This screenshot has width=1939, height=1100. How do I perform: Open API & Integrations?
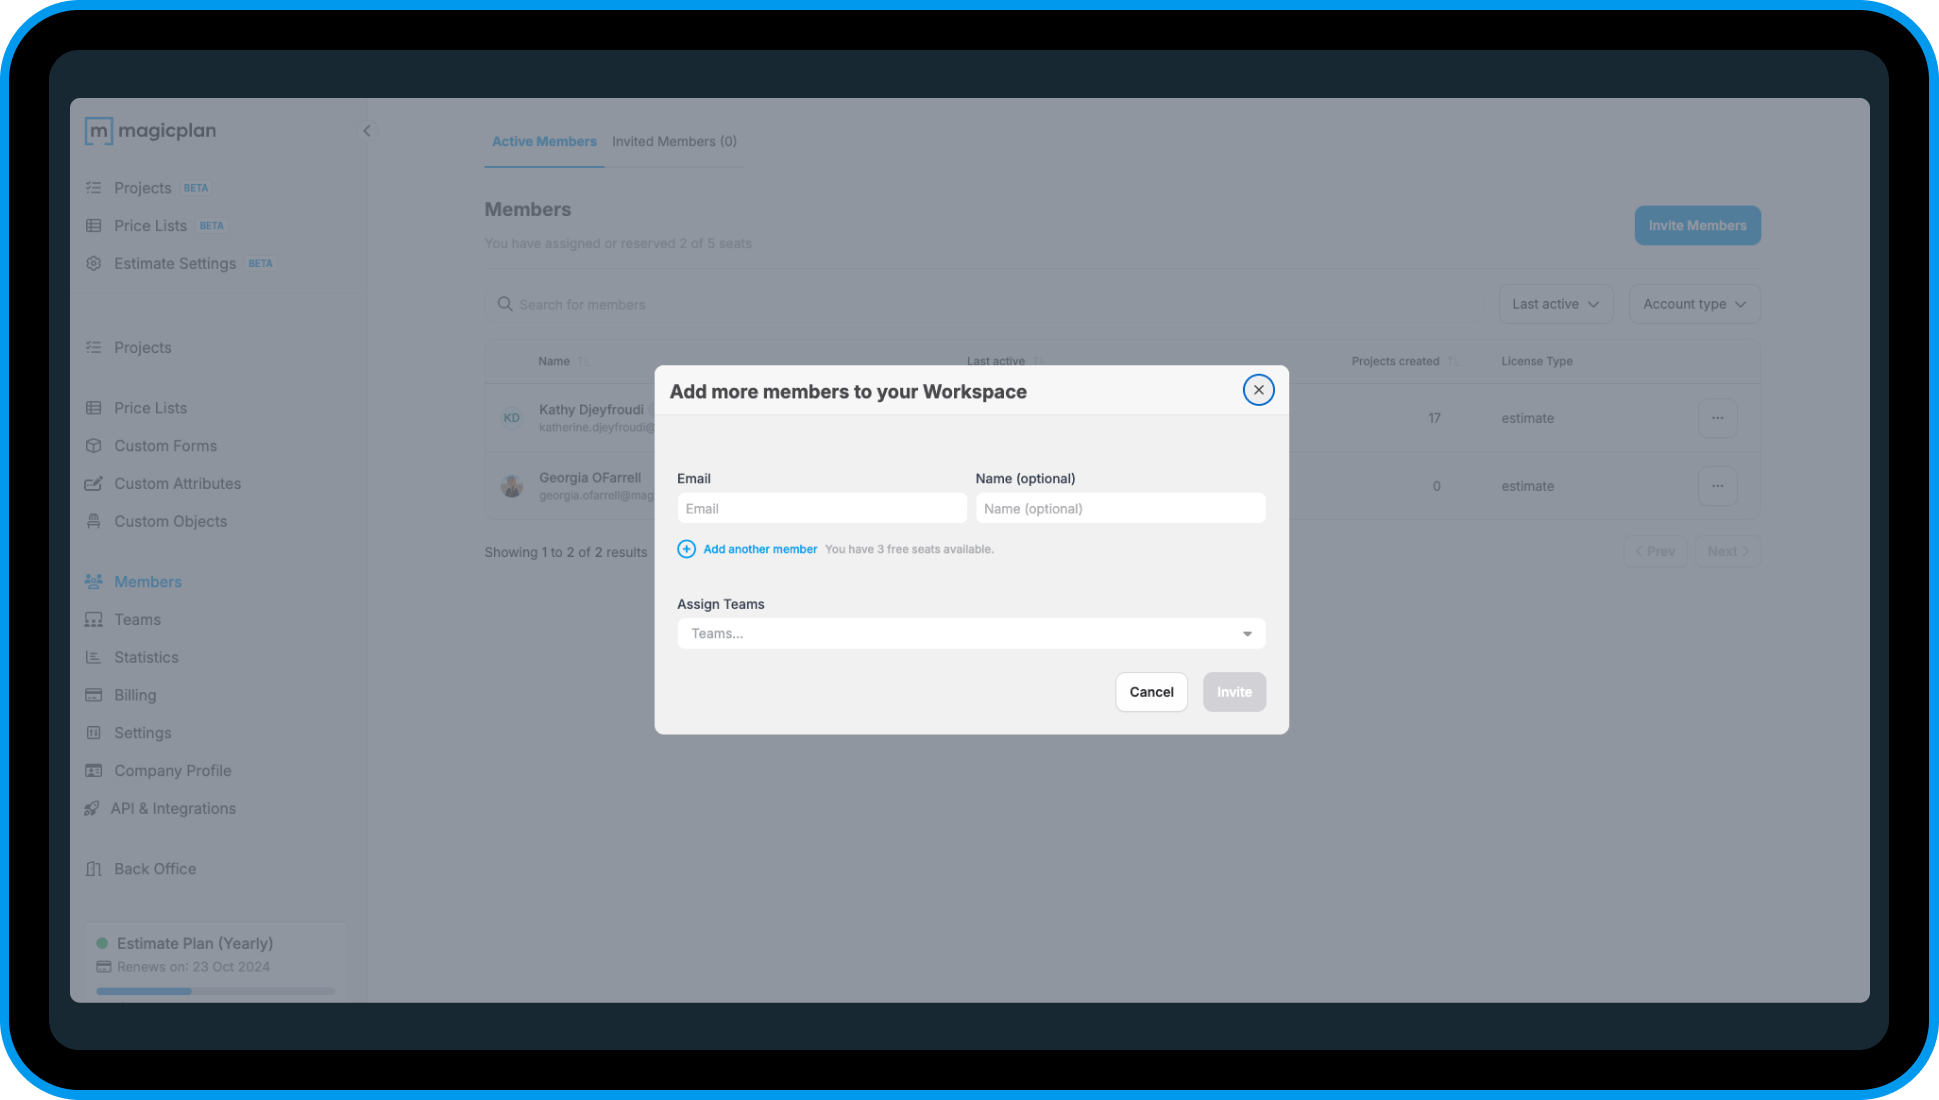pos(174,808)
